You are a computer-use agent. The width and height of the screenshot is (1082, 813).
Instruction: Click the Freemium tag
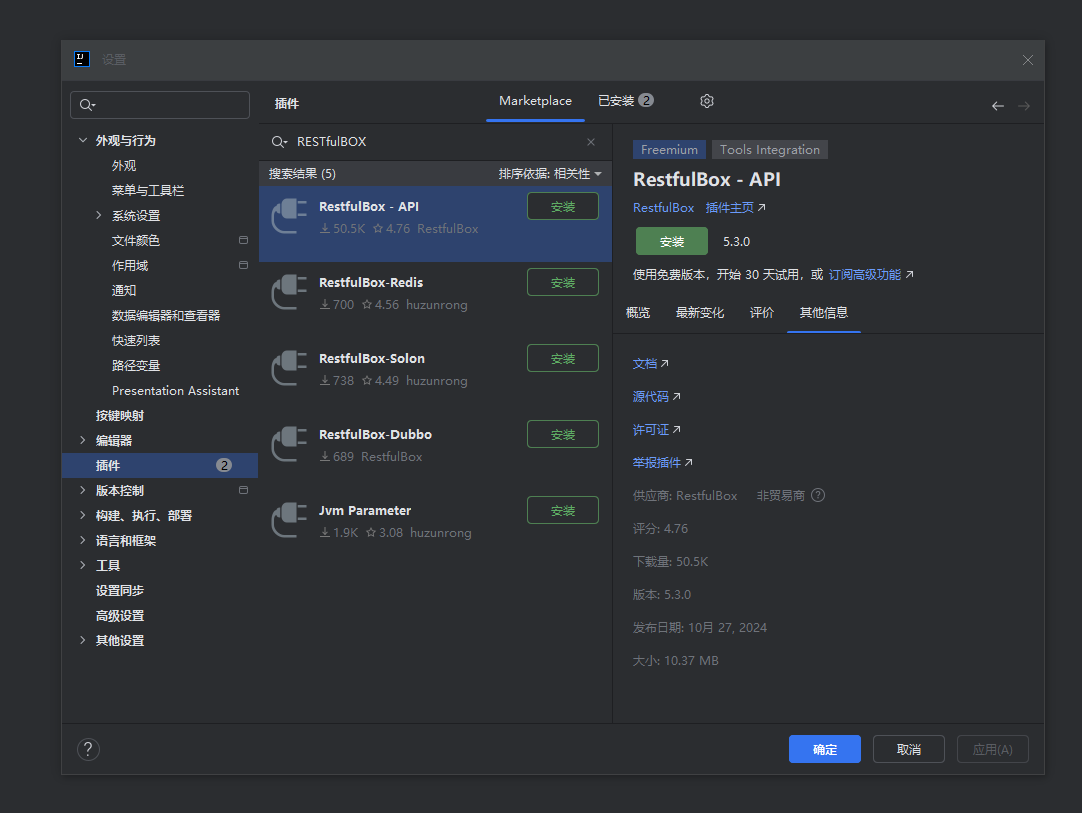(669, 150)
